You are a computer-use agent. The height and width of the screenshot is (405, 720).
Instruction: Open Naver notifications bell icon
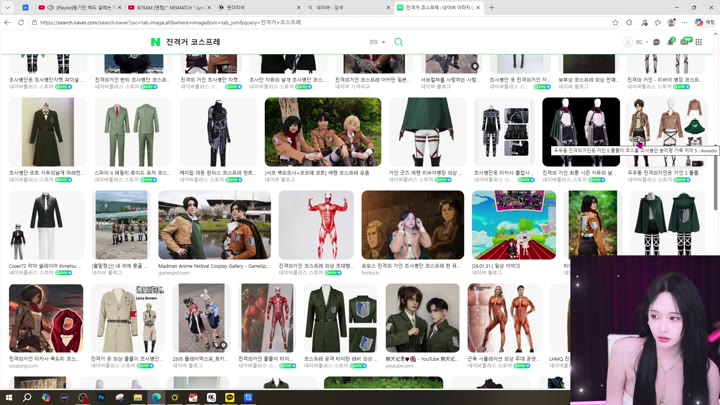point(670,42)
